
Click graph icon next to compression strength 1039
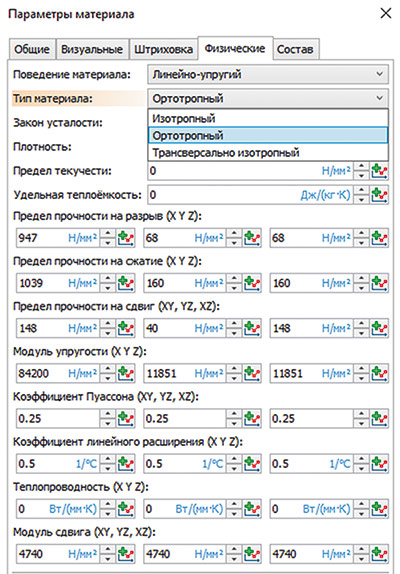126,283
